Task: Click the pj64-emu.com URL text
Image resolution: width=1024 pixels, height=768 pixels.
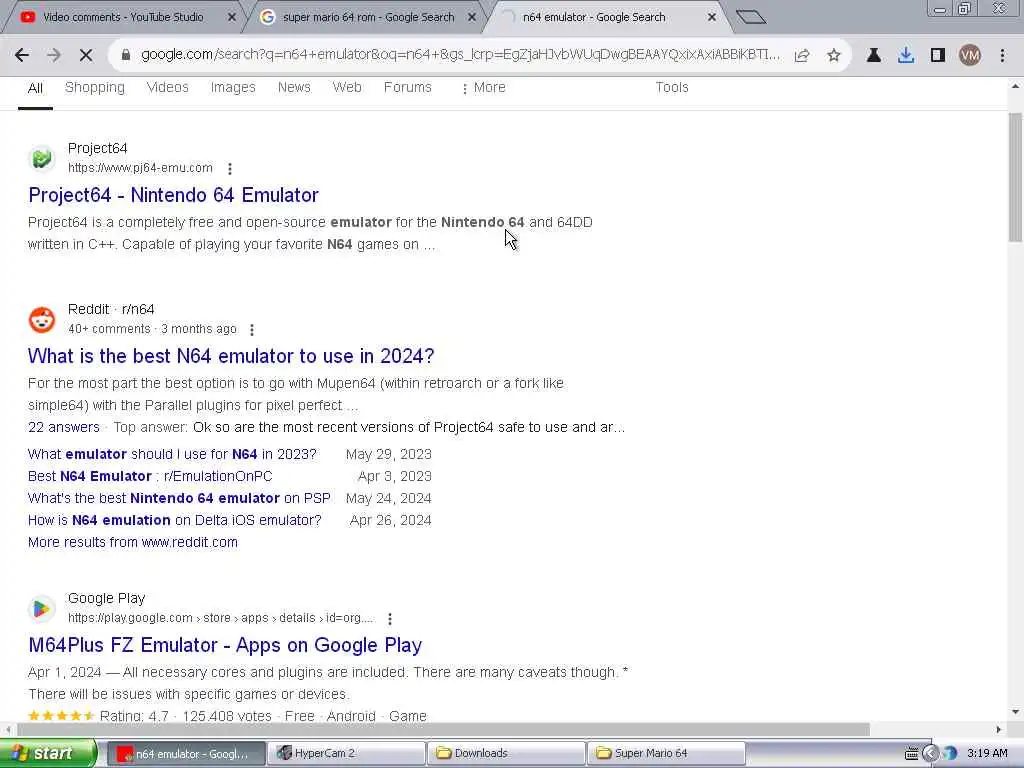Action: (x=140, y=168)
